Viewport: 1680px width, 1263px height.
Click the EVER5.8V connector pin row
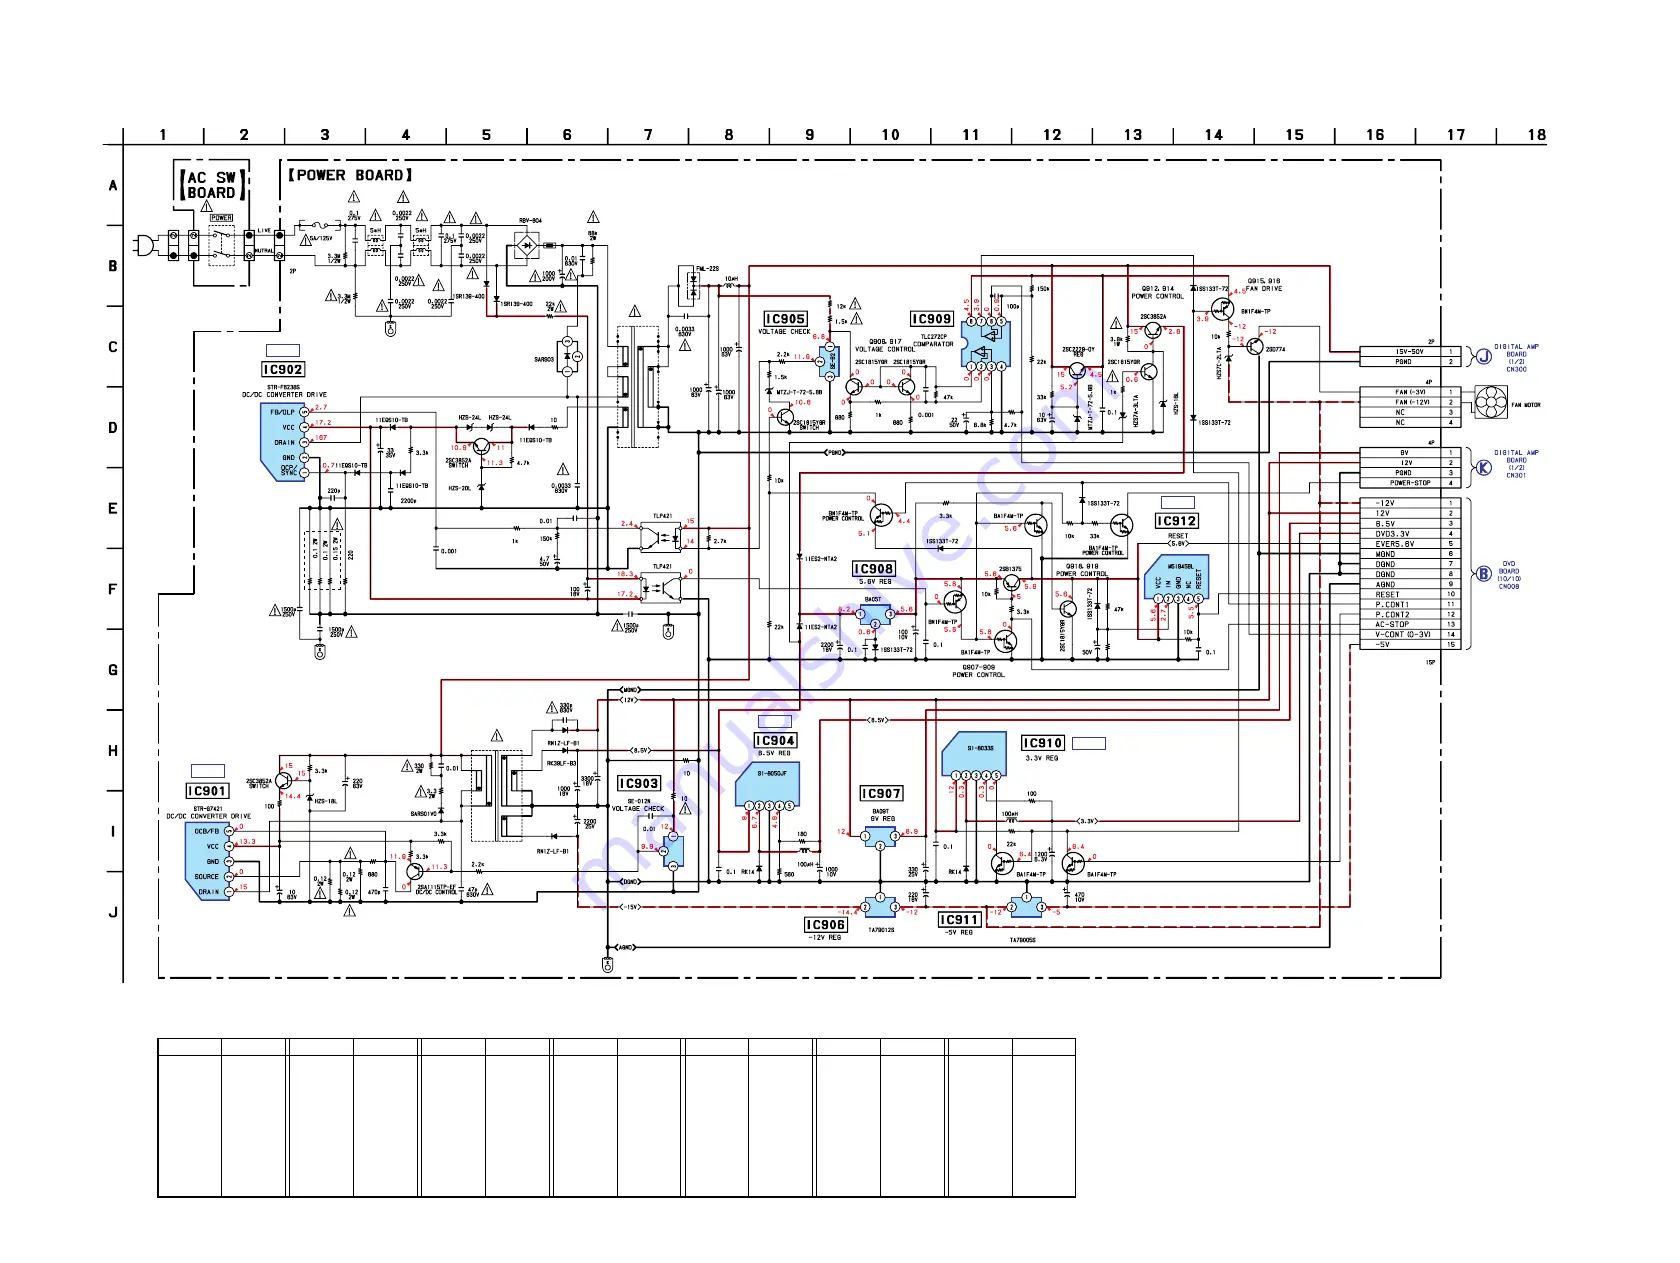[x=1410, y=544]
